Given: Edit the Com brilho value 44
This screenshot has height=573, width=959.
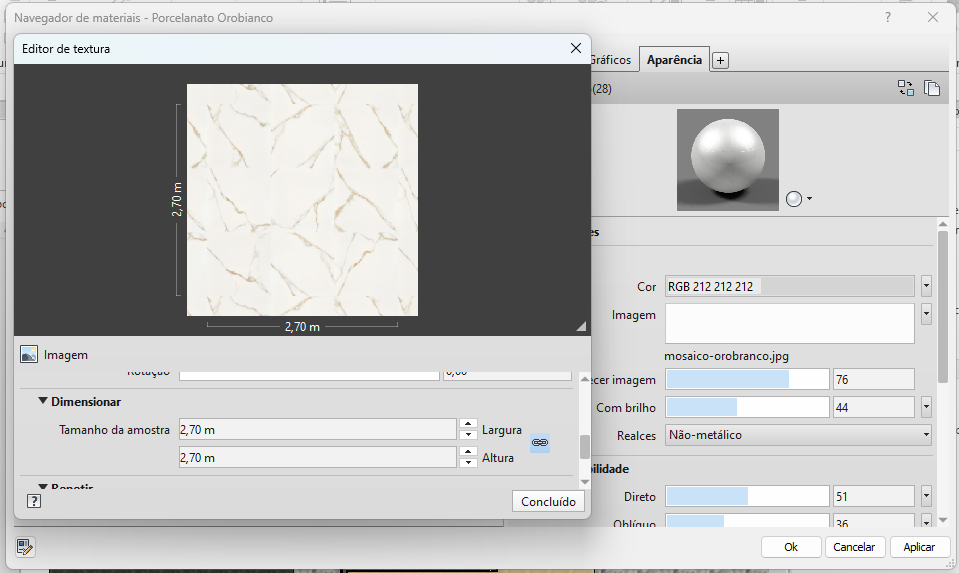Looking at the screenshot, I should [873, 407].
